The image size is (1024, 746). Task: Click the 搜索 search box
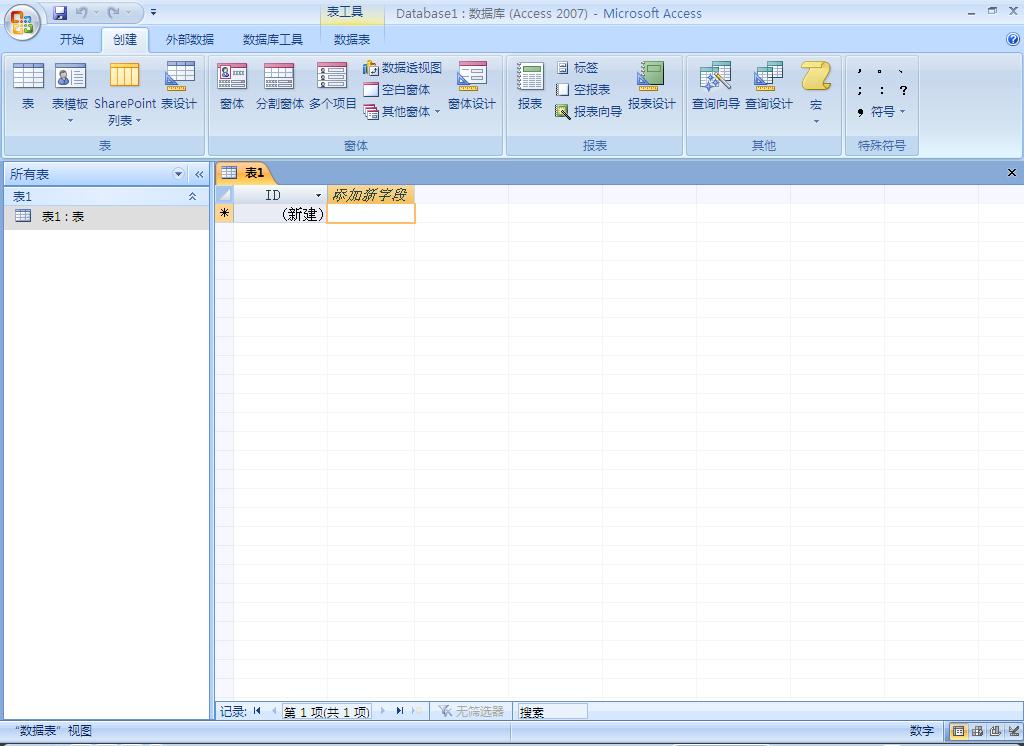552,711
